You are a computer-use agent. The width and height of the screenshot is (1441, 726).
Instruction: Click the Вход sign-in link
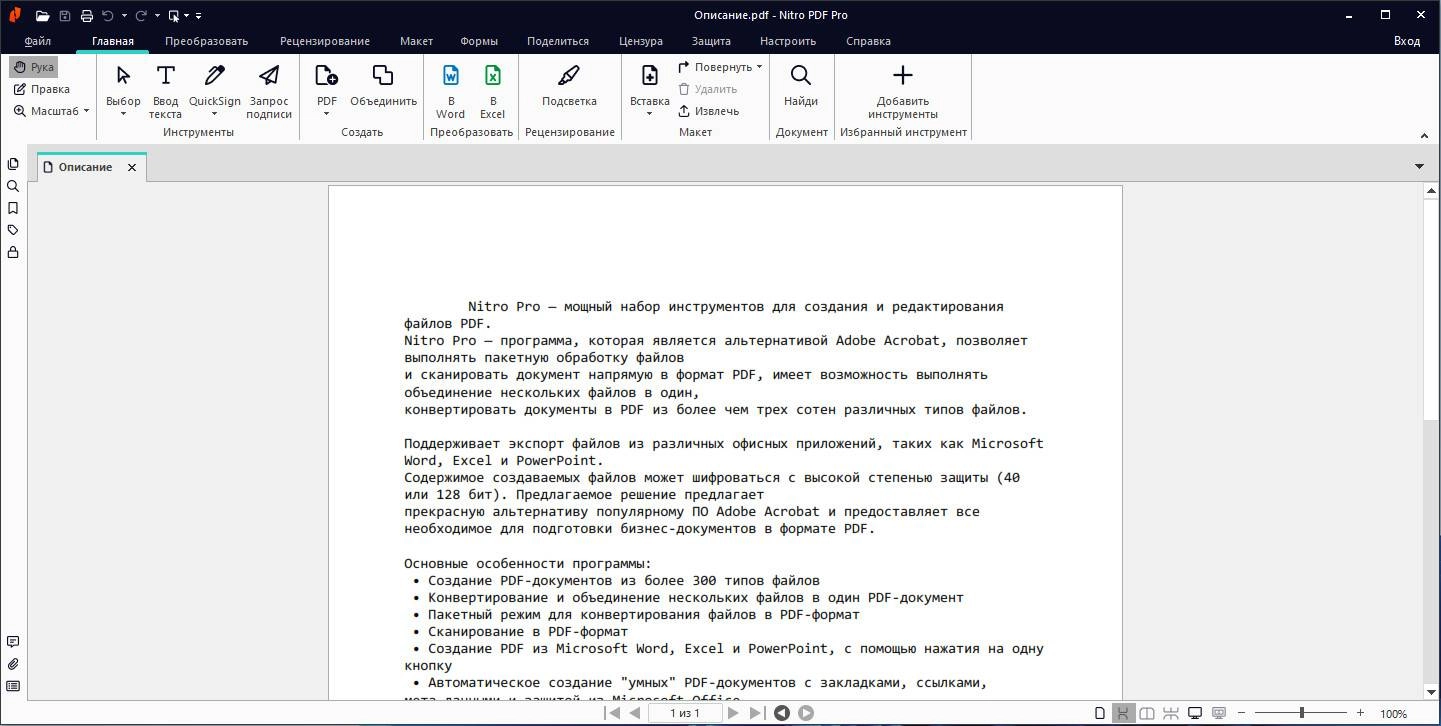[1407, 41]
